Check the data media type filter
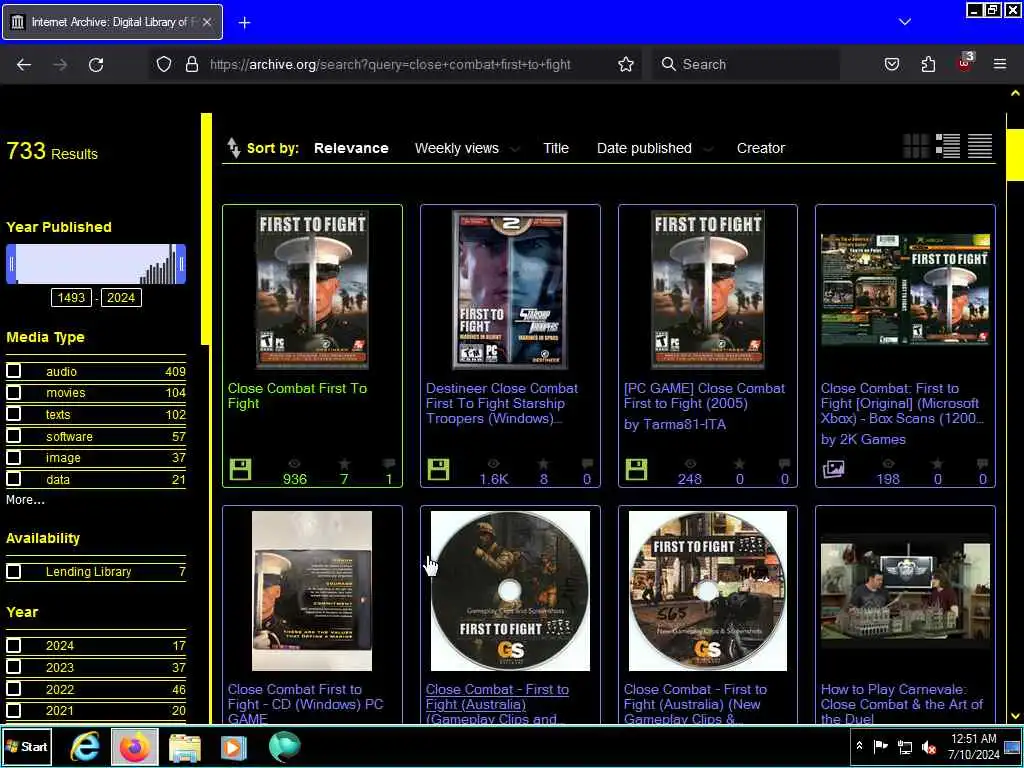This screenshot has width=1024, height=768. pyautogui.click(x=14, y=479)
